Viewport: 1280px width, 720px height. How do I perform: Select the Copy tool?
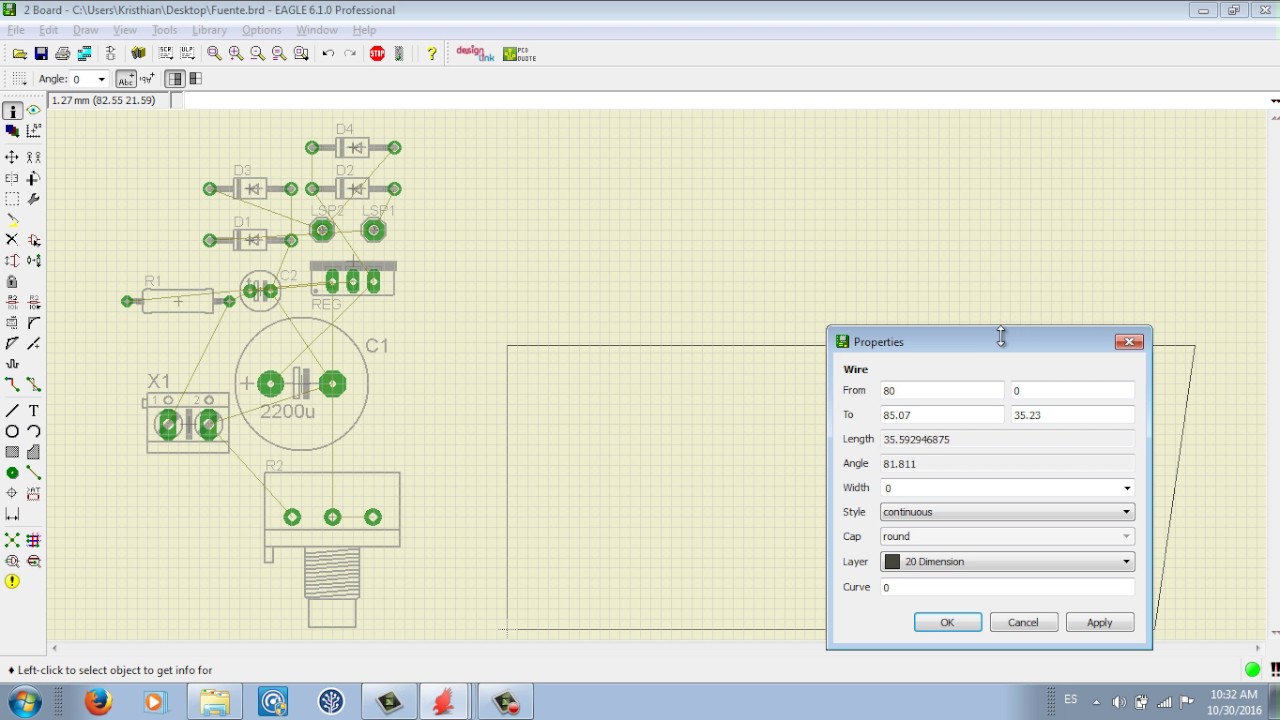pos(33,157)
